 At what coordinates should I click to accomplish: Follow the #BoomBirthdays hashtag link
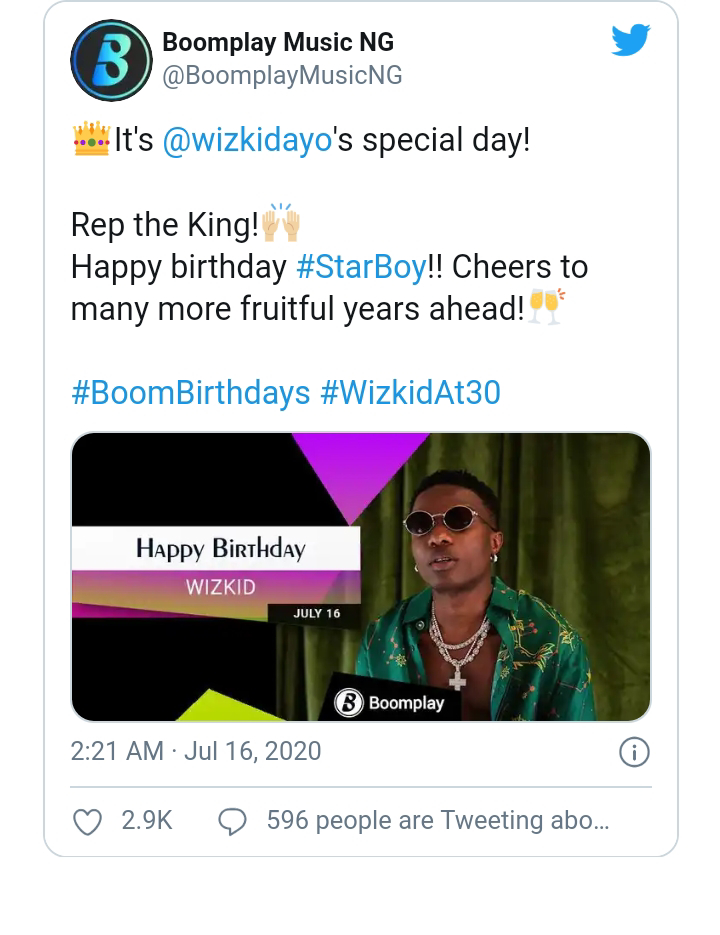[190, 392]
